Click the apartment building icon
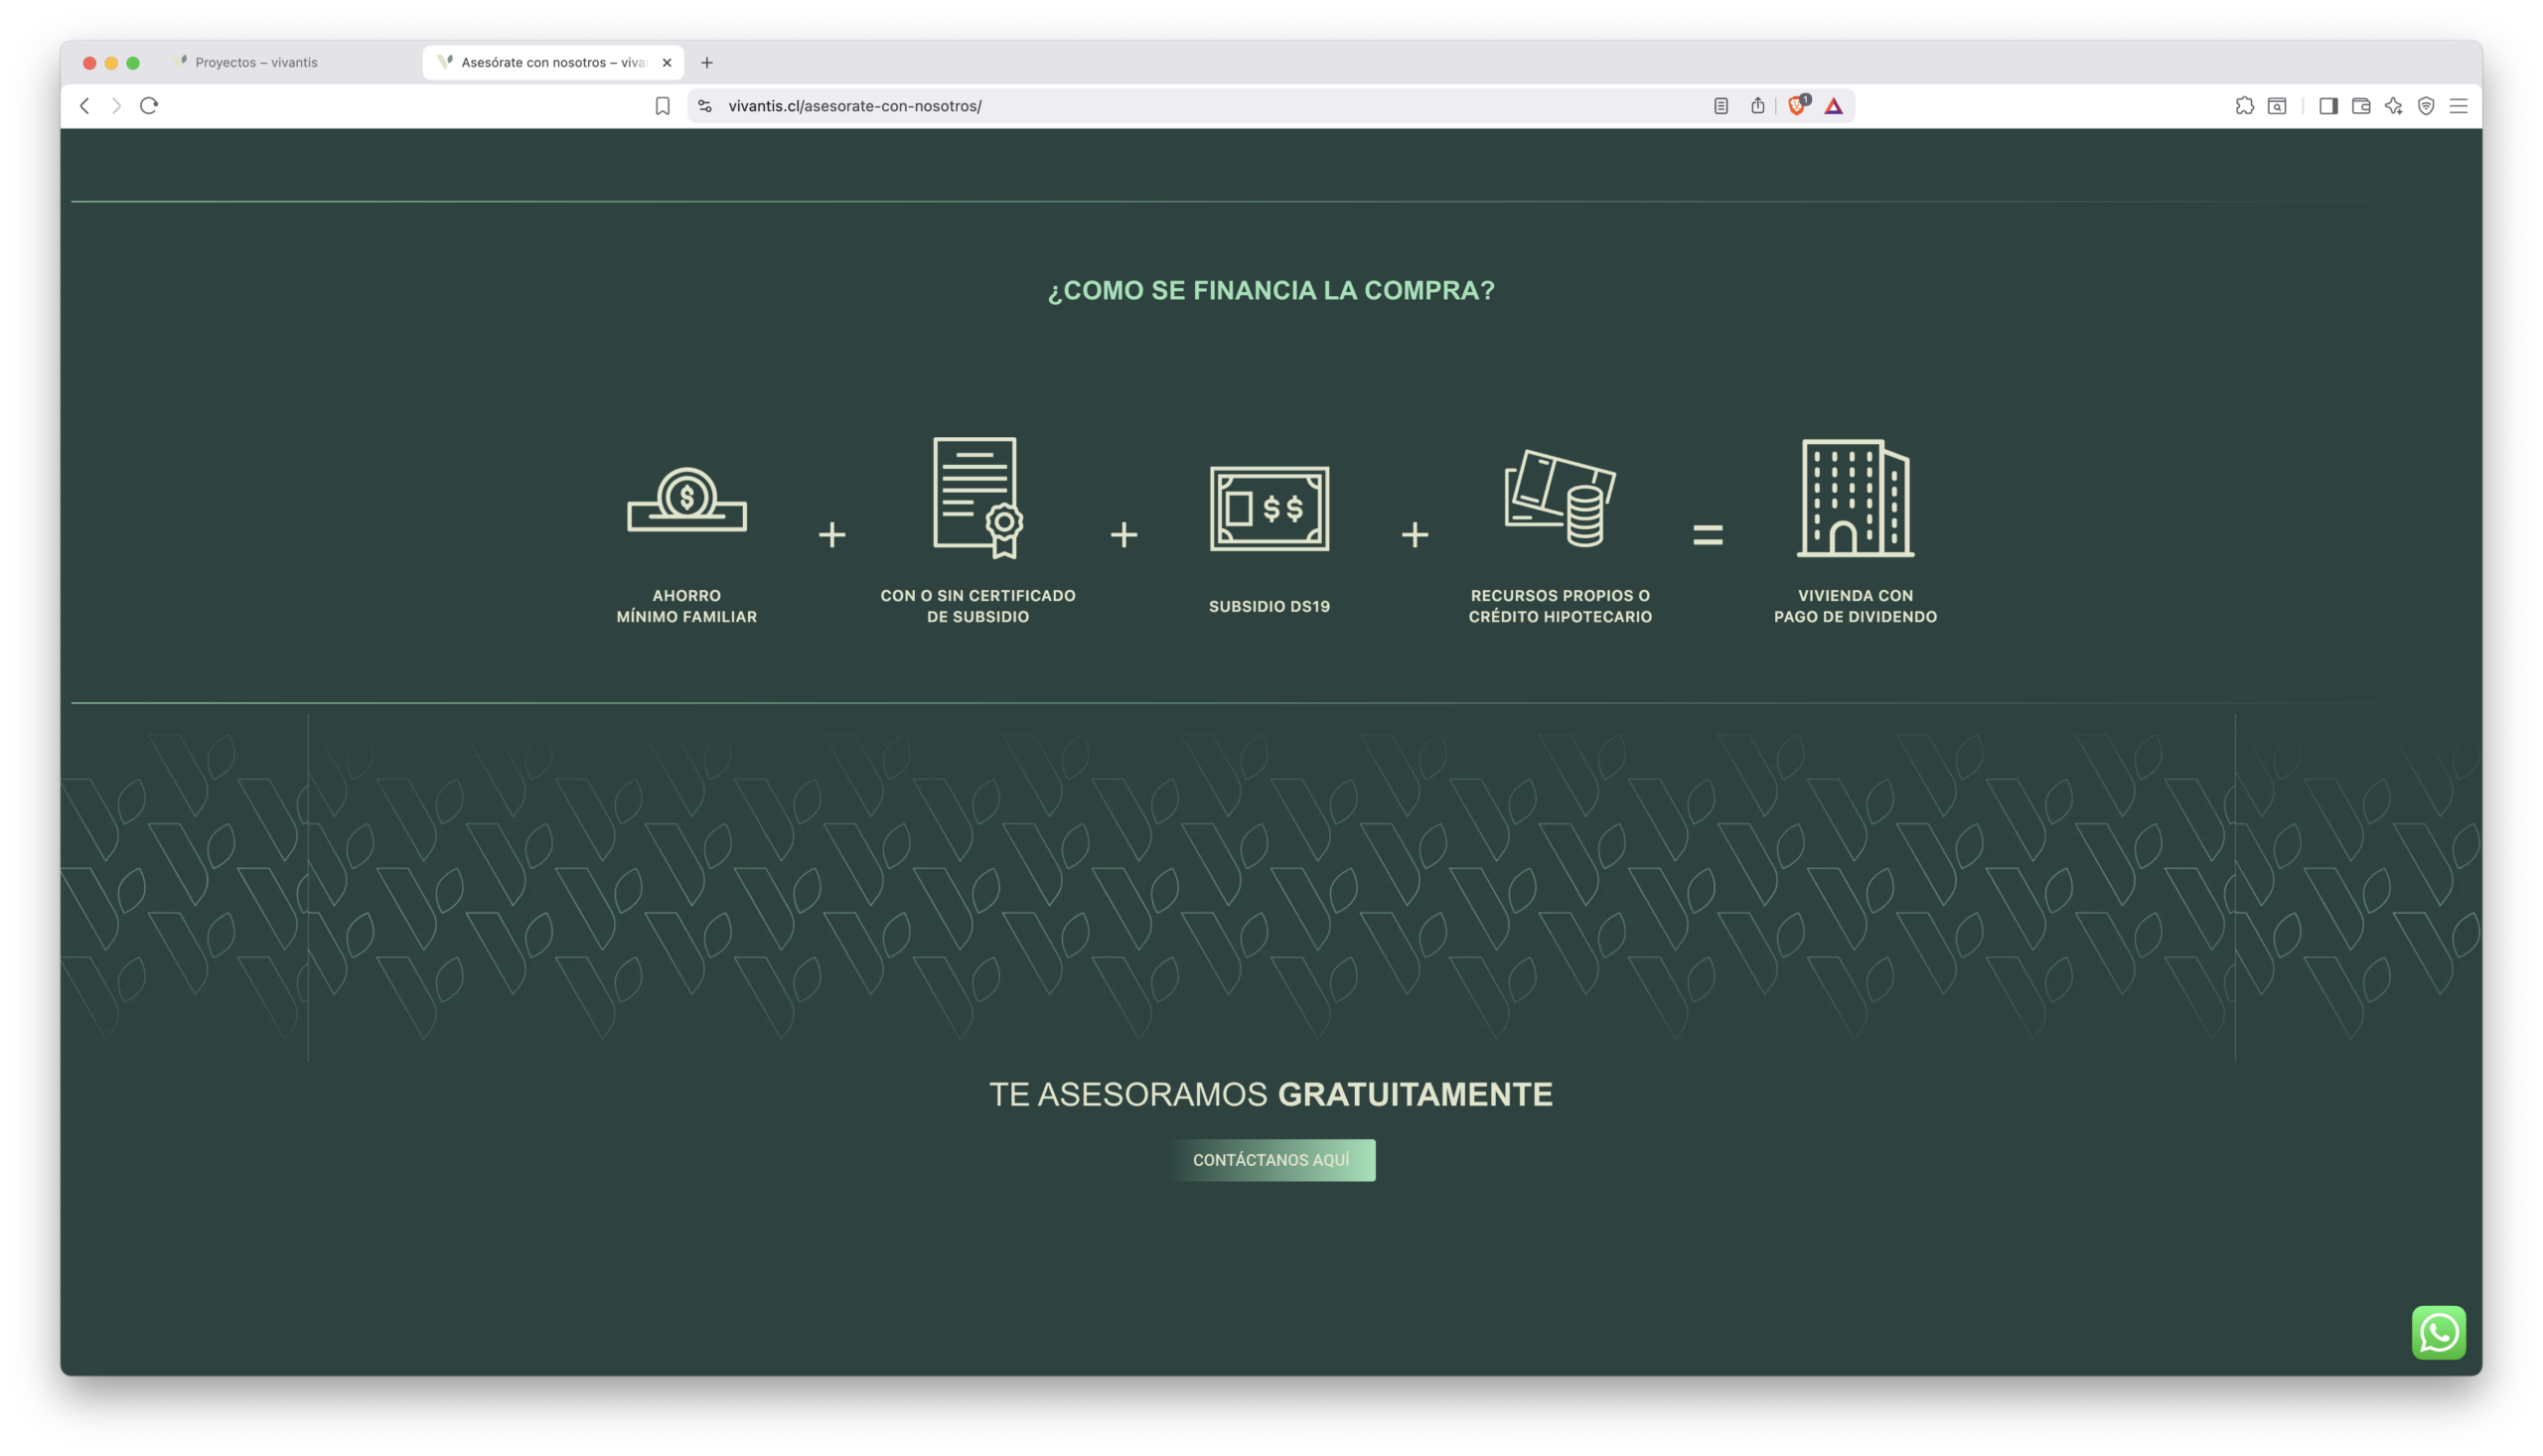The width and height of the screenshot is (2543, 1456). 1855,498
